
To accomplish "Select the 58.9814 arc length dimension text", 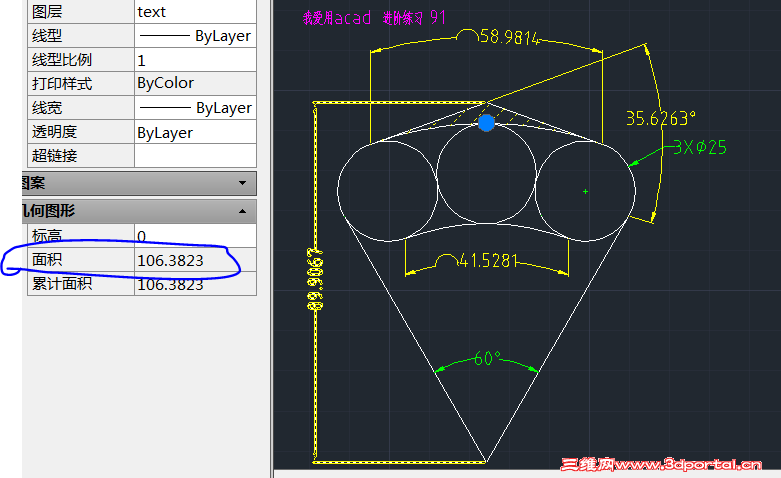I will [x=510, y=37].
